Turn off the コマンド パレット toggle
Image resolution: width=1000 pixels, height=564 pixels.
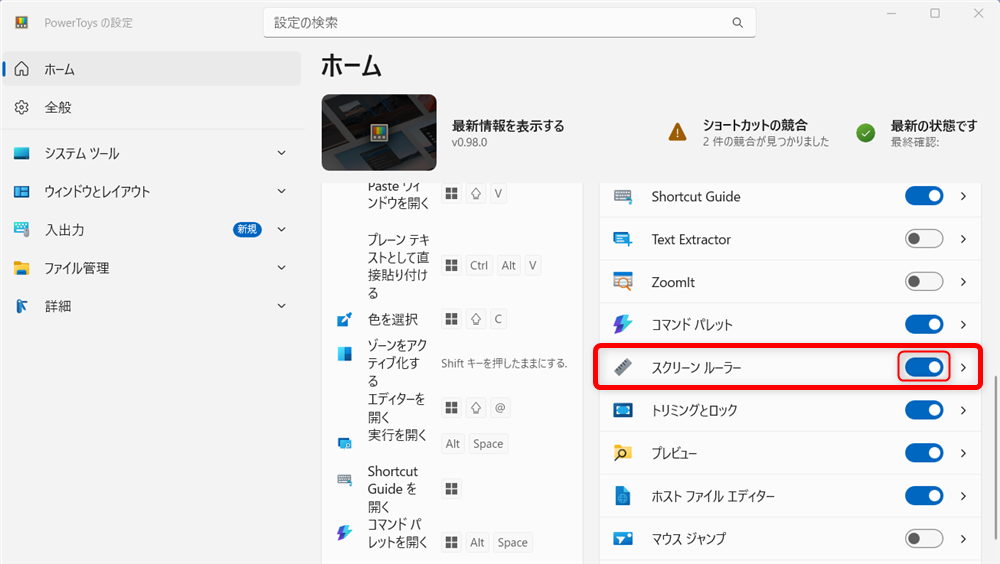click(923, 324)
